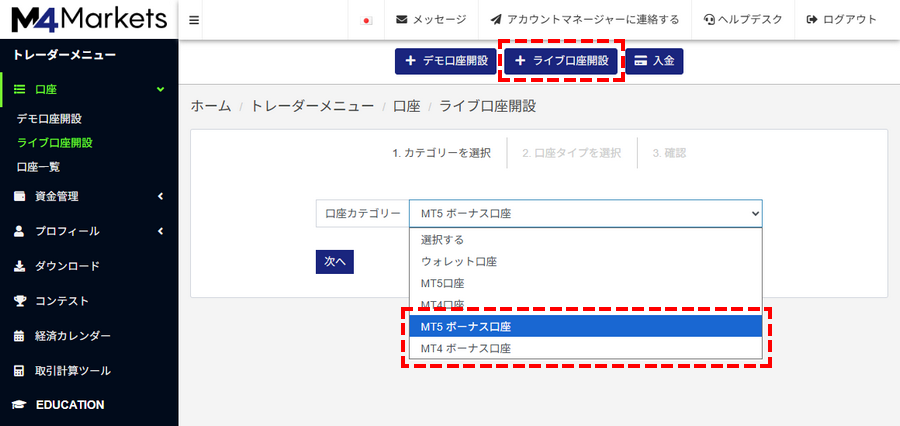Click the graduation cap icon beside EDUCATION

(x=20, y=405)
